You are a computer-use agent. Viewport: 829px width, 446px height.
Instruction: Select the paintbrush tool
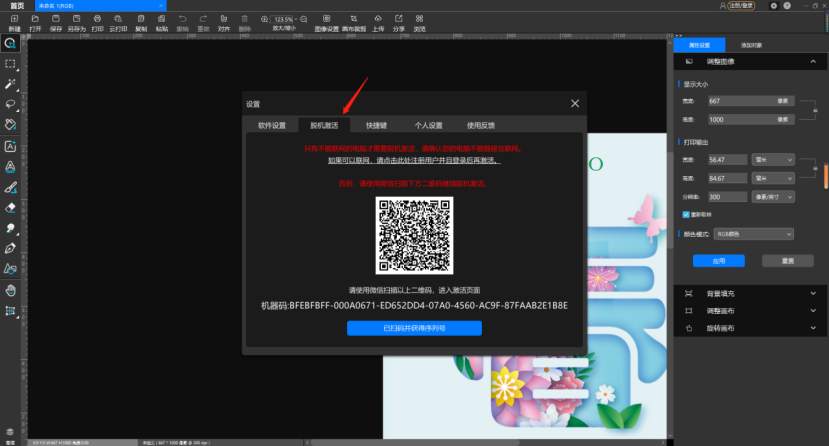[x=11, y=187]
